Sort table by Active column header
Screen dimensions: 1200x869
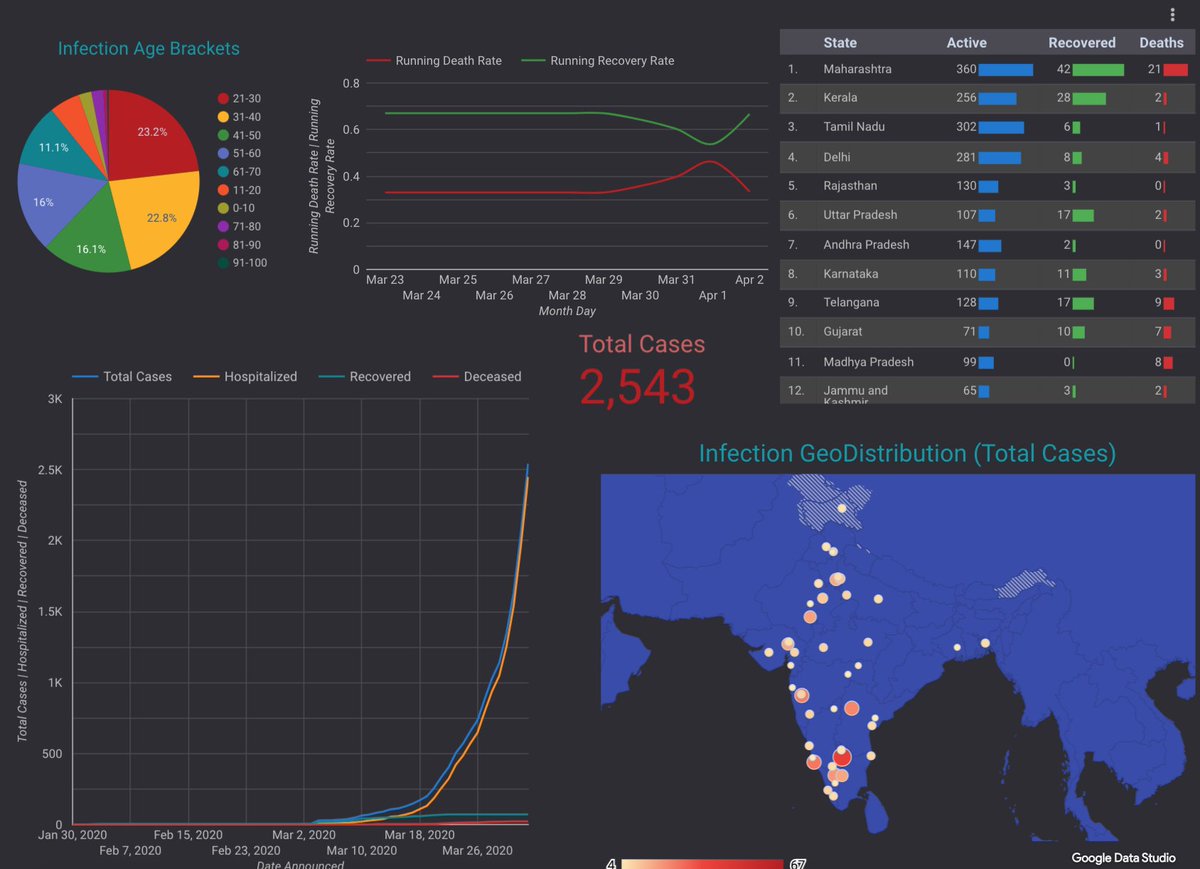[x=967, y=43]
